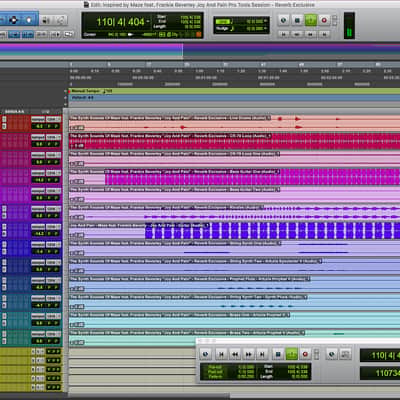Viewport: 400px width, 400px height.
Task: Click play in the floating Transport window
Action: [x=291, y=354]
